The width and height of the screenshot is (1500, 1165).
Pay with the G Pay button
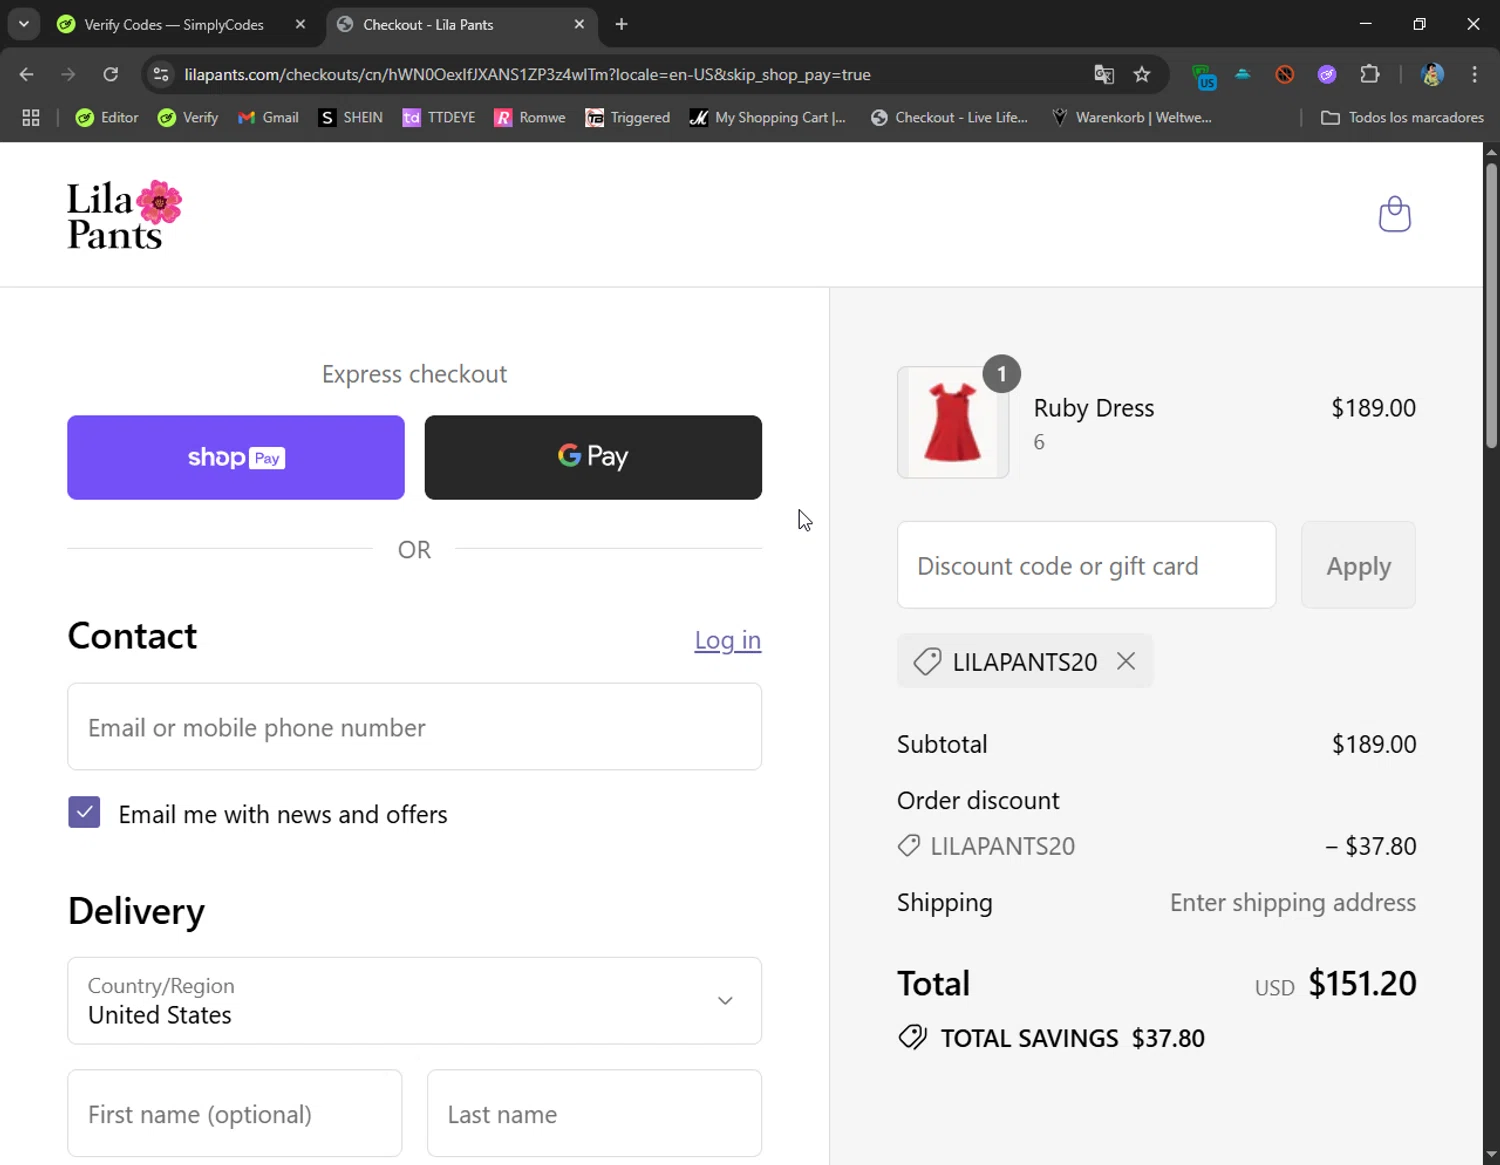(x=593, y=457)
